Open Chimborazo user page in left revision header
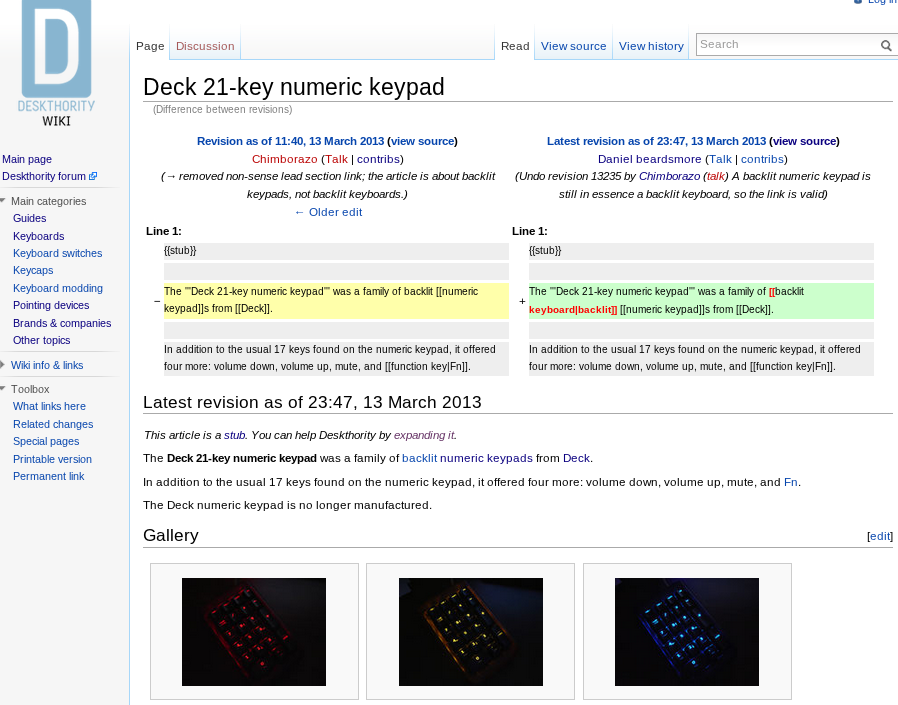This screenshot has height=705, width=898. [x=285, y=159]
